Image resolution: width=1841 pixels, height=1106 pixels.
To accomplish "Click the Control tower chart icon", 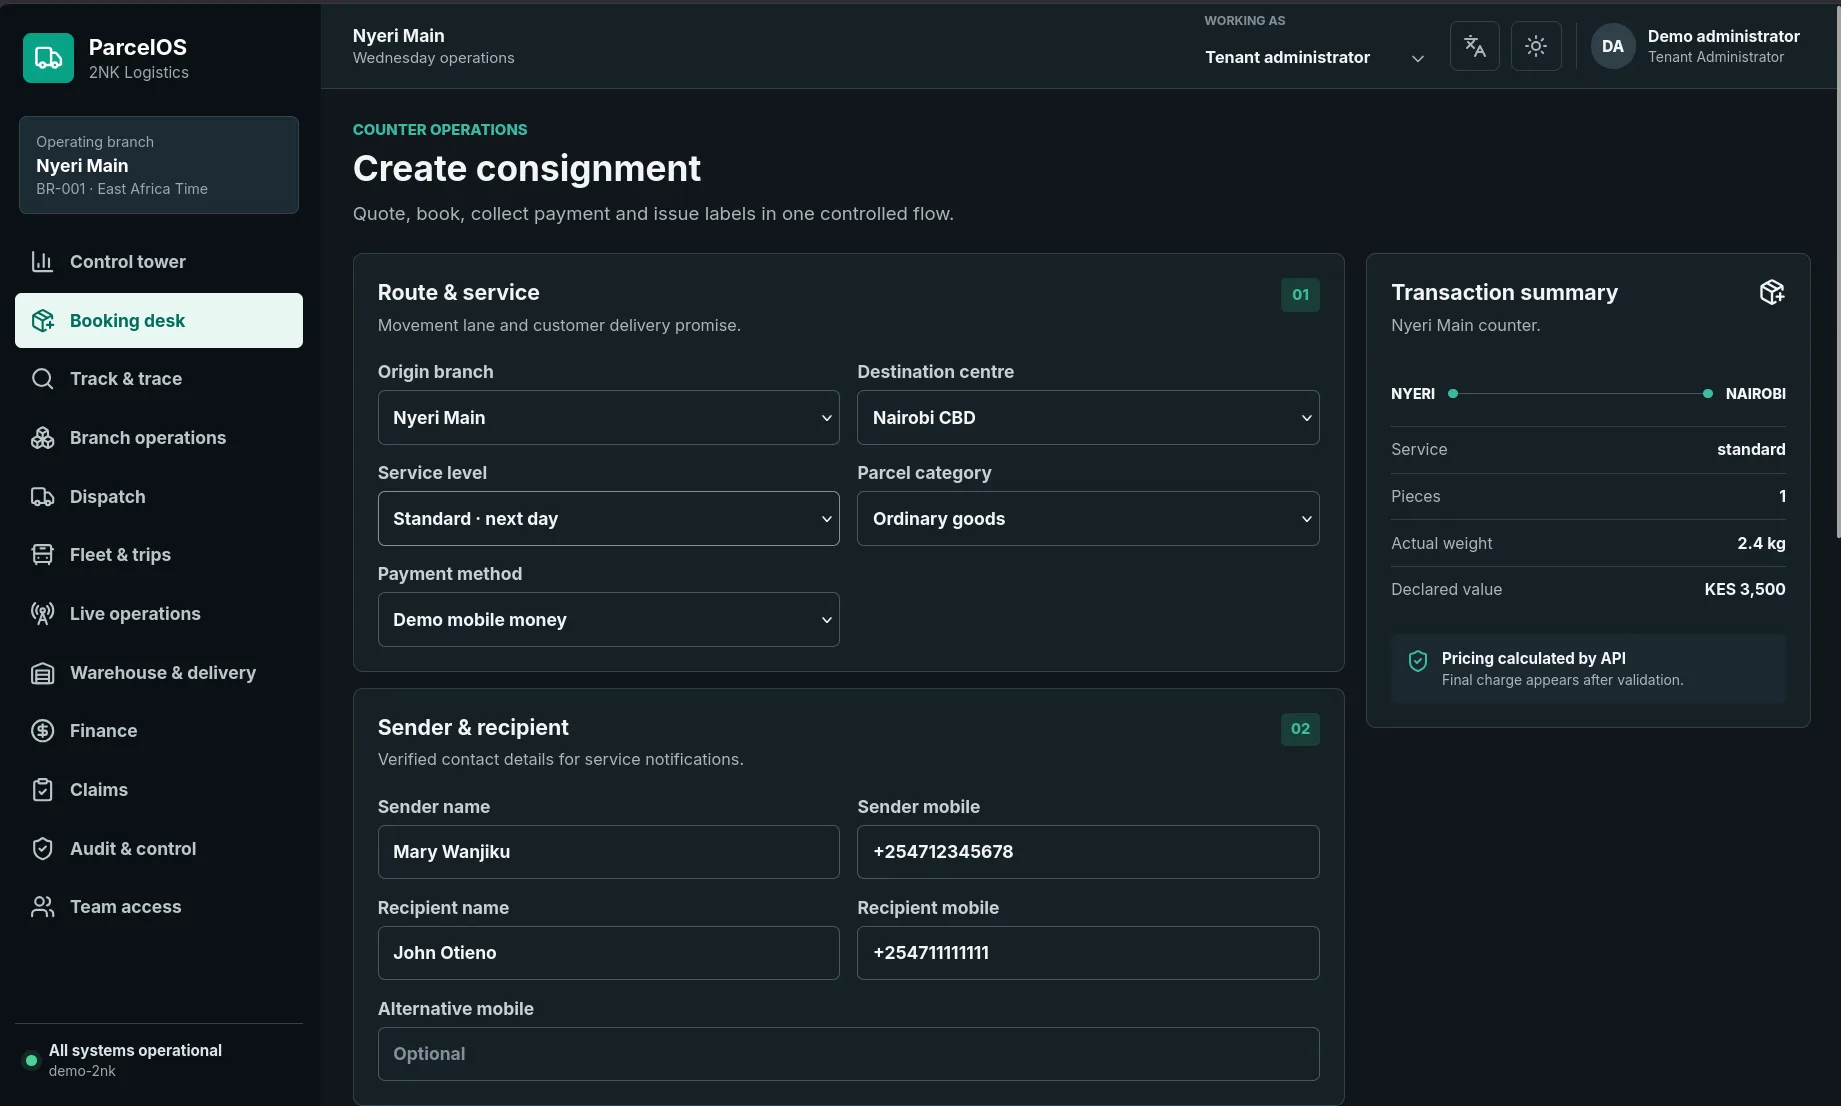I will (x=42, y=262).
